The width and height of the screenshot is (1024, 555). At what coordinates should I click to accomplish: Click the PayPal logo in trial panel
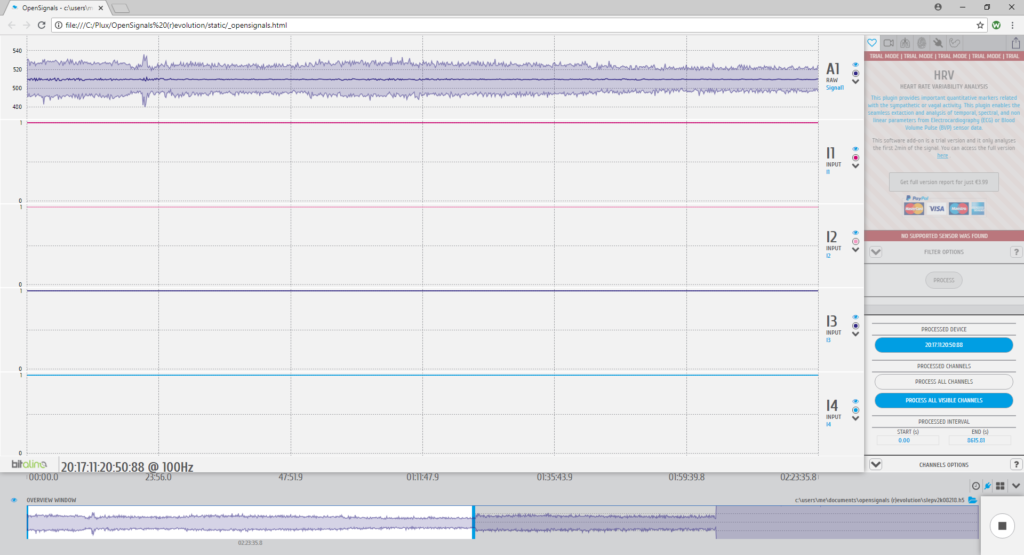(x=918, y=198)
